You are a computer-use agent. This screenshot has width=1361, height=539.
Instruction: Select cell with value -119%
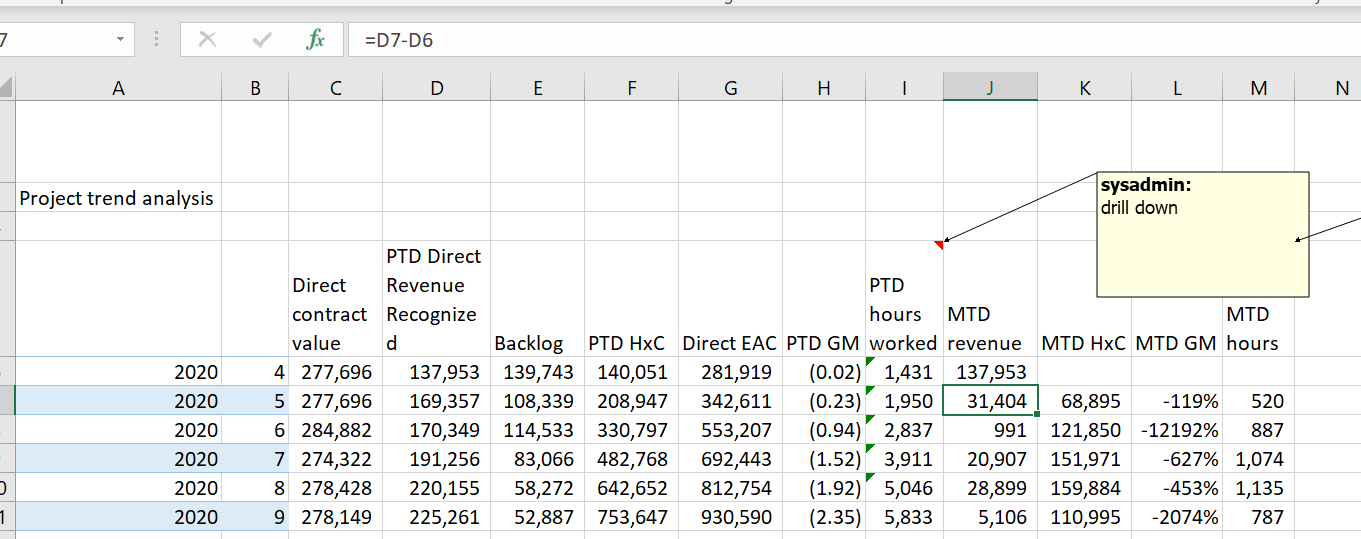point(1177,400)
